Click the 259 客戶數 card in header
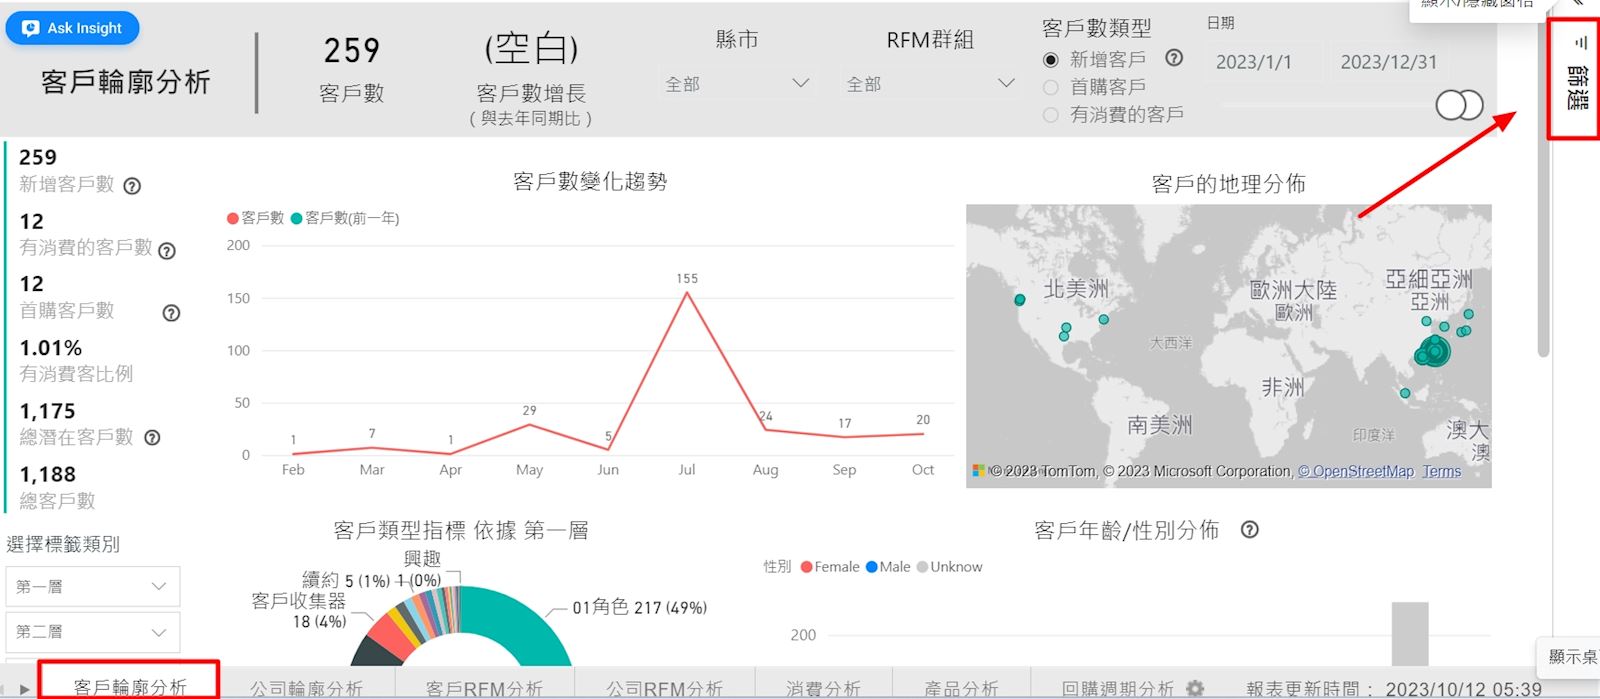1600x699 pixels. tap(352, 69)
